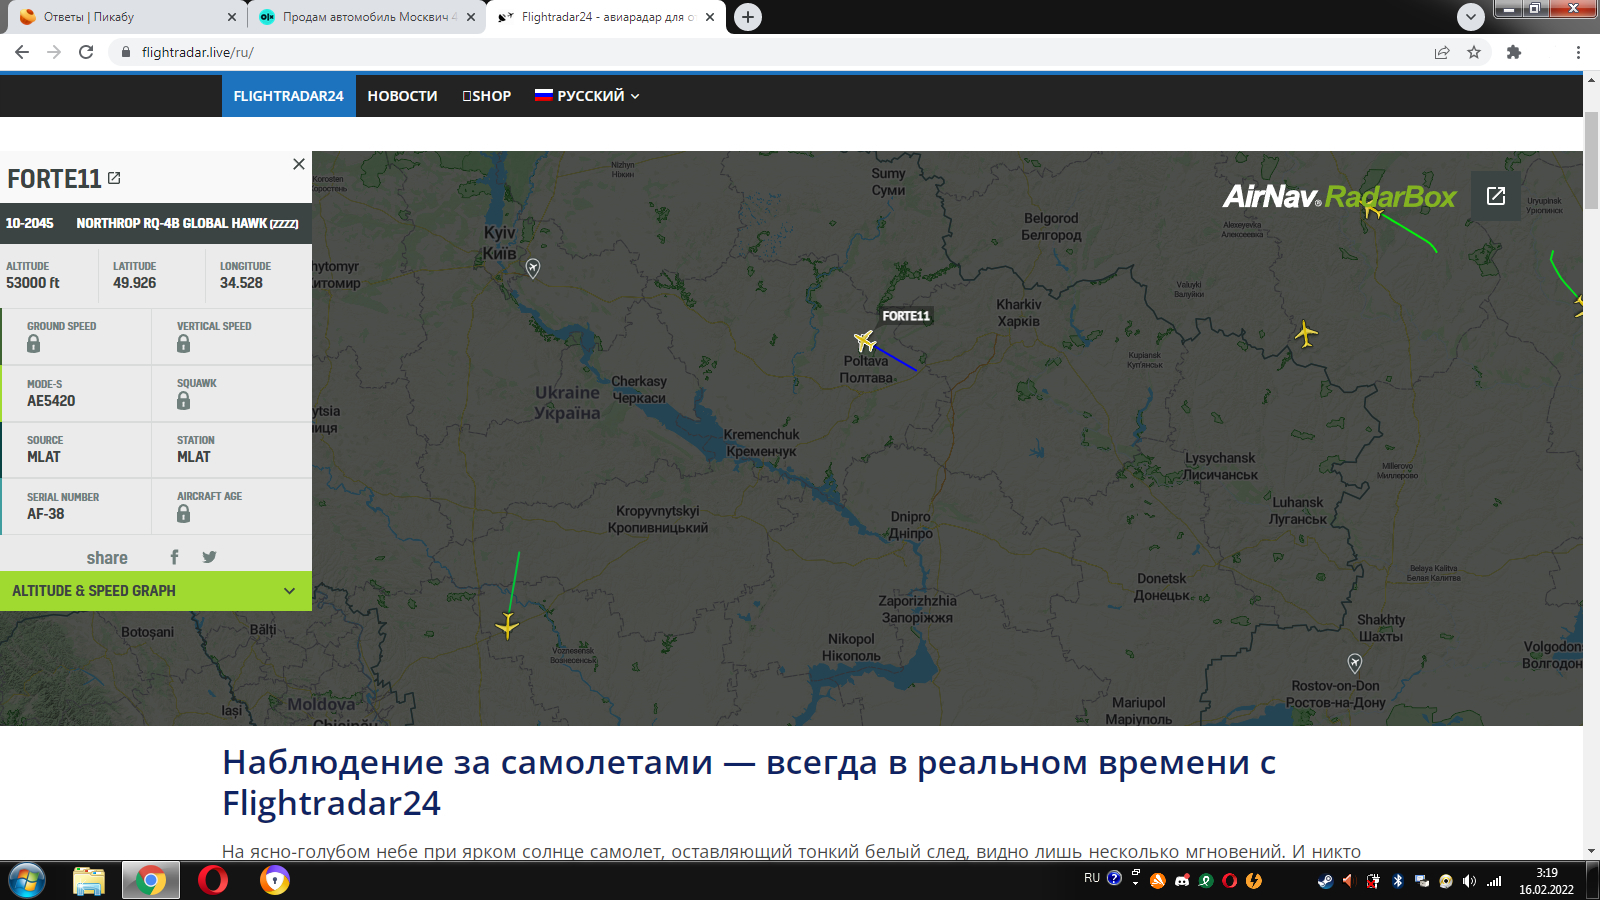
Task: Click the locked Vertical Speed padlock icon
Action: [184, 344]
